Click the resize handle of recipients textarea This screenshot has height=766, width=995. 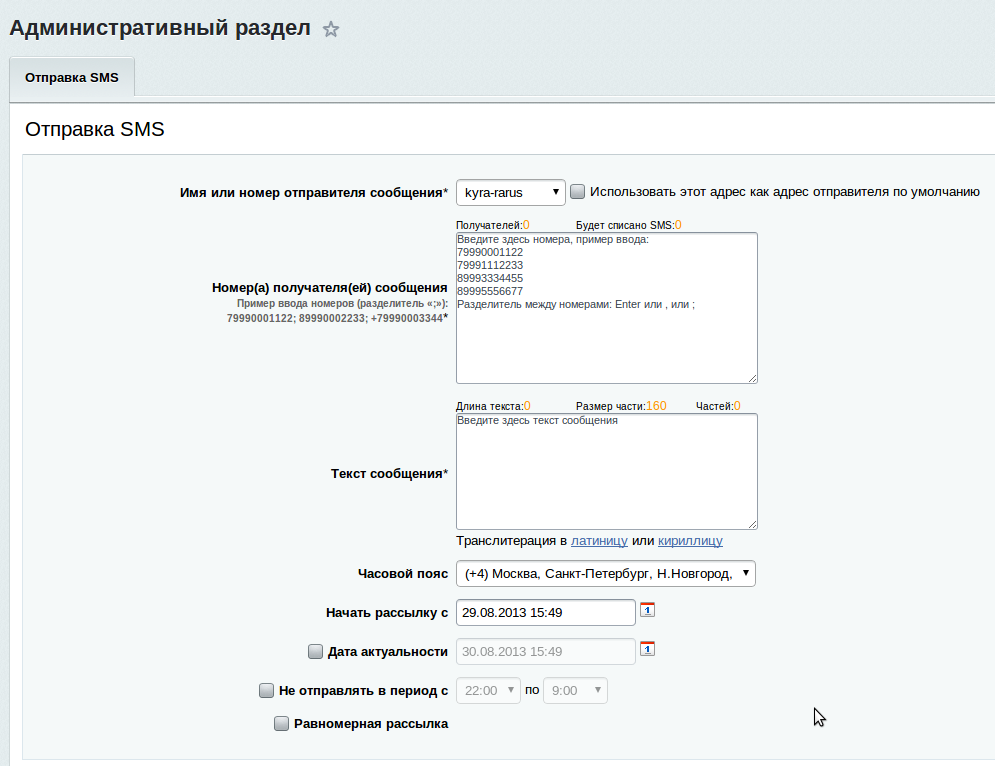(x=751, y=377)
